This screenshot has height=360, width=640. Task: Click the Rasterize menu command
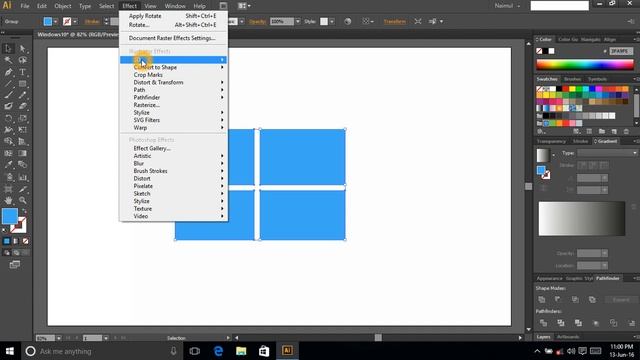point(174,105)
